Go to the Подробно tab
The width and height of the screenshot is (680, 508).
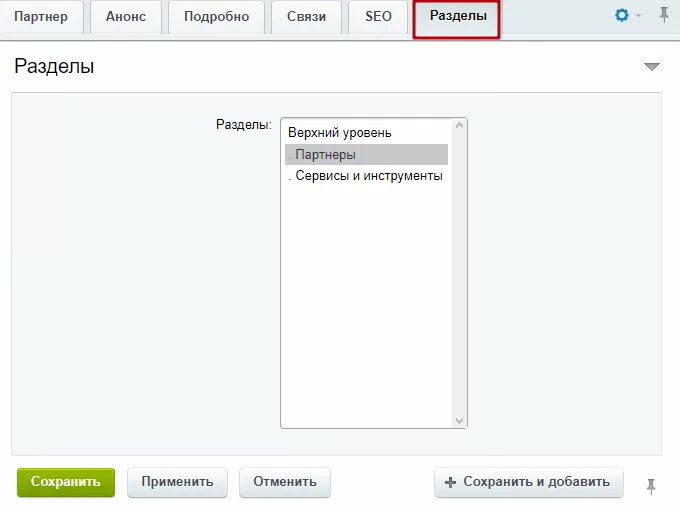tap(216, 17)
